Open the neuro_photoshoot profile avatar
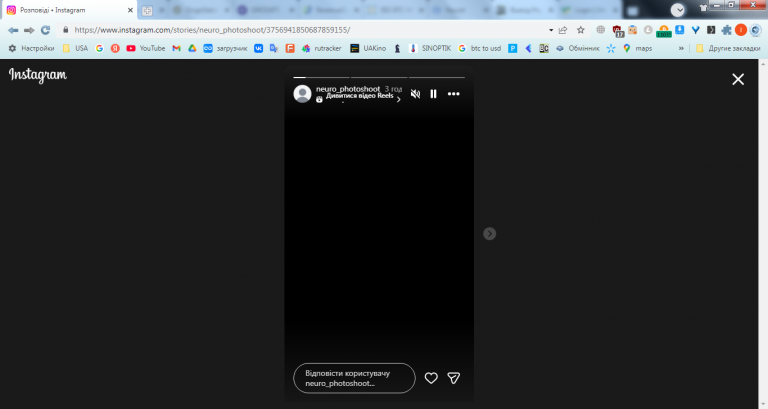768x409 pixels. [302, 94]
